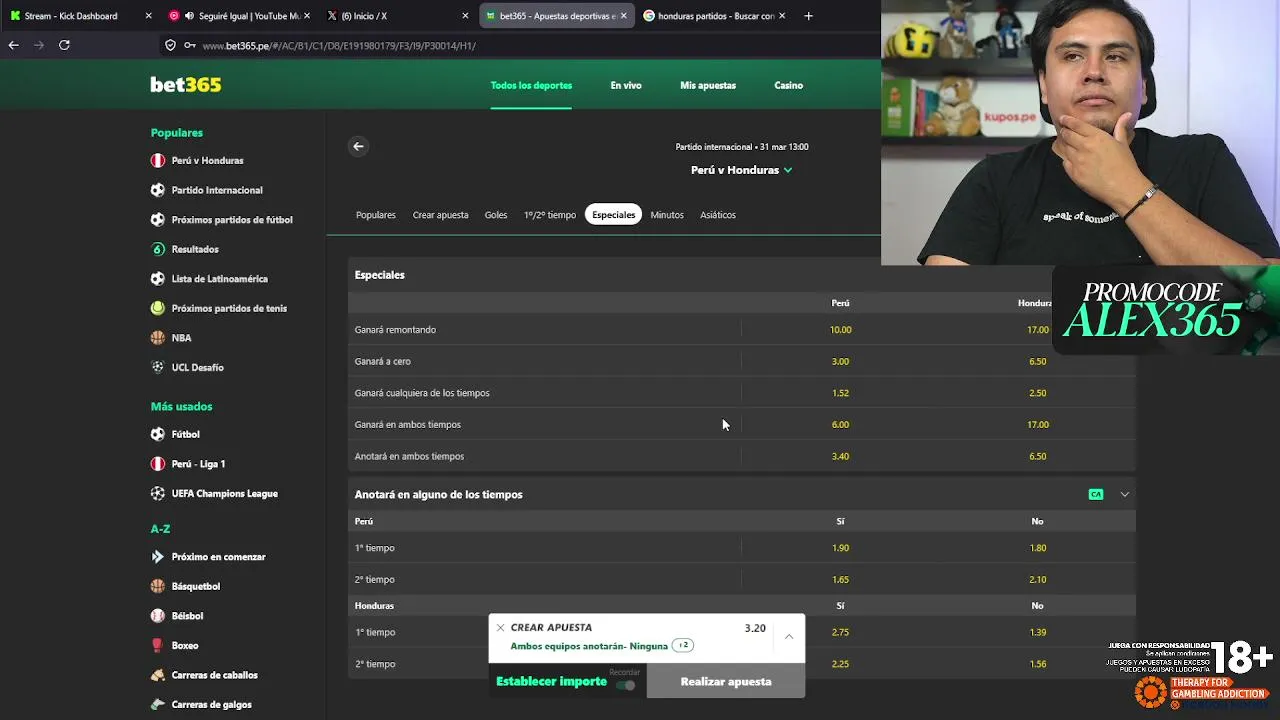Click the Resultados icon in sidebar
The image size is (1280, 720).
pyautogui.click(x=157, y=249)
